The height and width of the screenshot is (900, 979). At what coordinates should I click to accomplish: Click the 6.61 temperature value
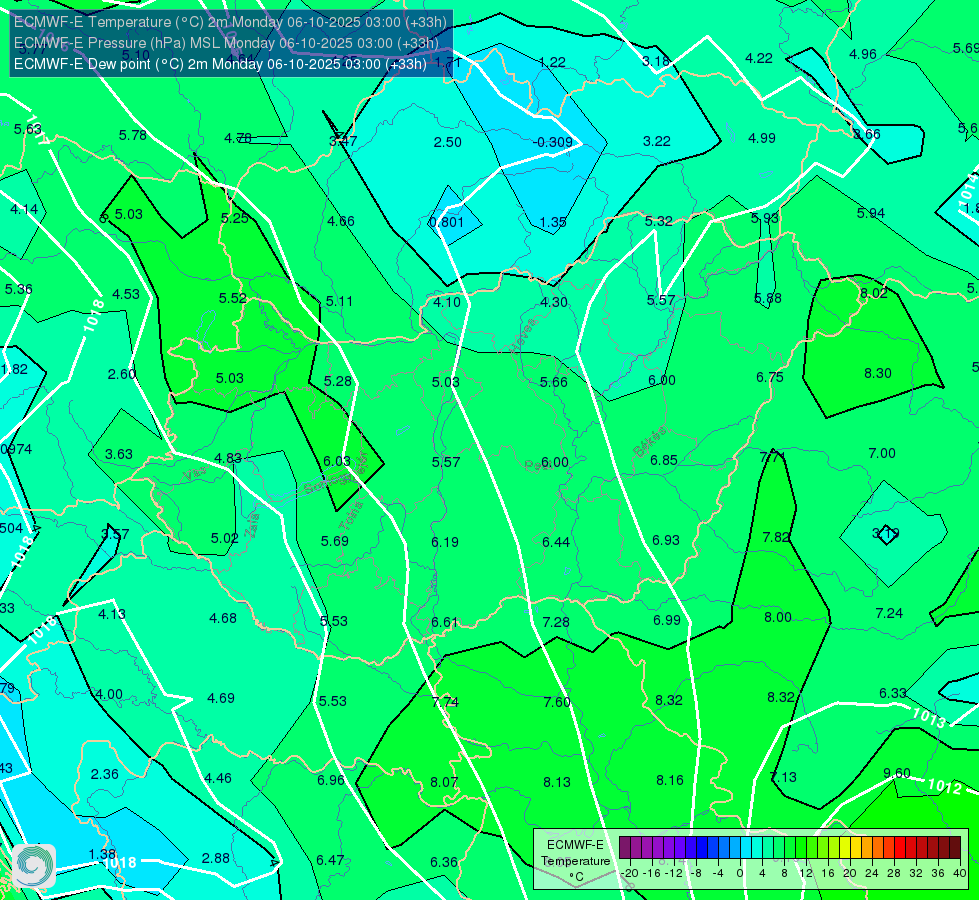(445, 622)
